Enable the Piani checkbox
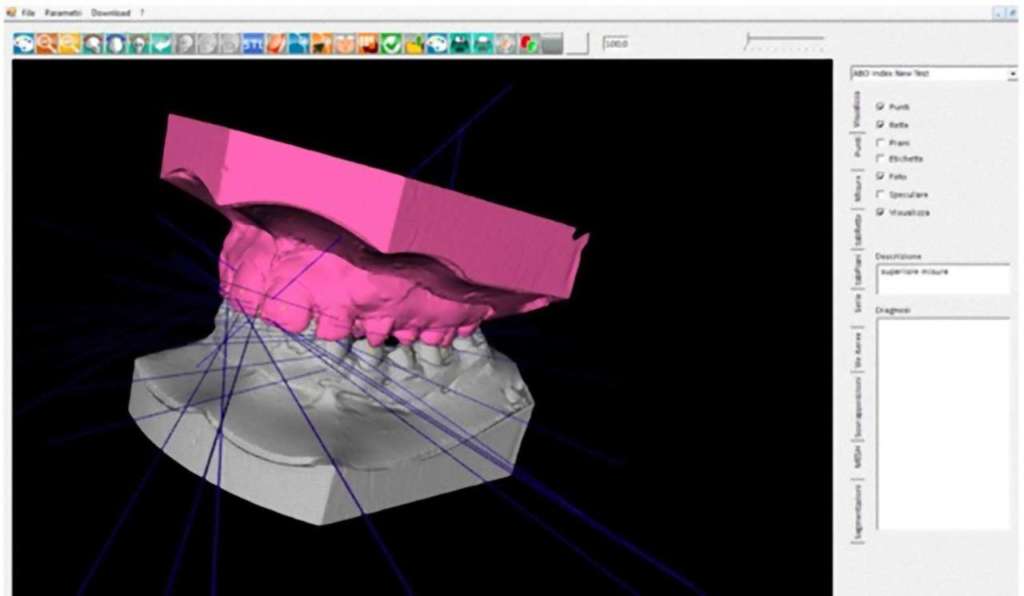The height and width of the screenshot is (596, 1024). [879, 142]
